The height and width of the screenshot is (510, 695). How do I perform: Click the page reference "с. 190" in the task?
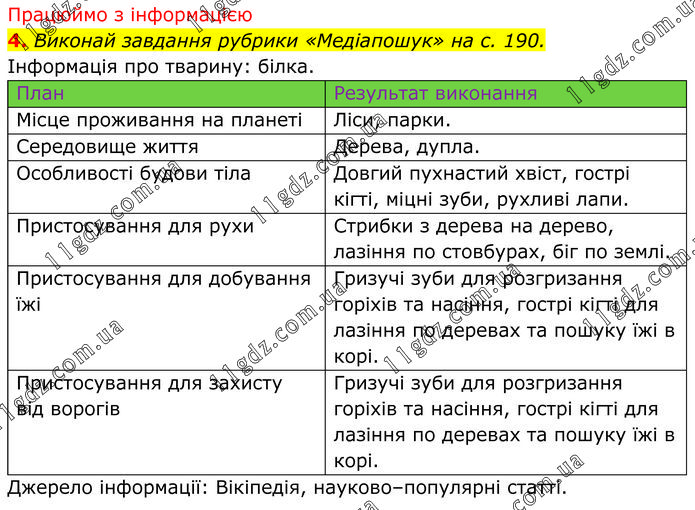[508, 41]
